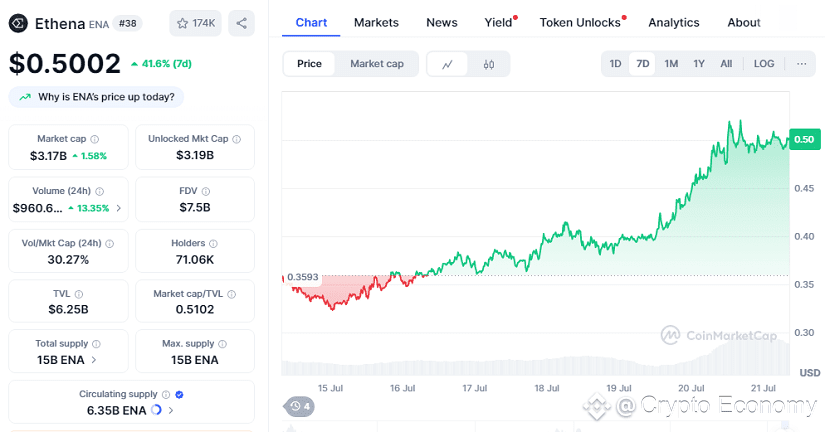Open the About tab

(744, 23)
